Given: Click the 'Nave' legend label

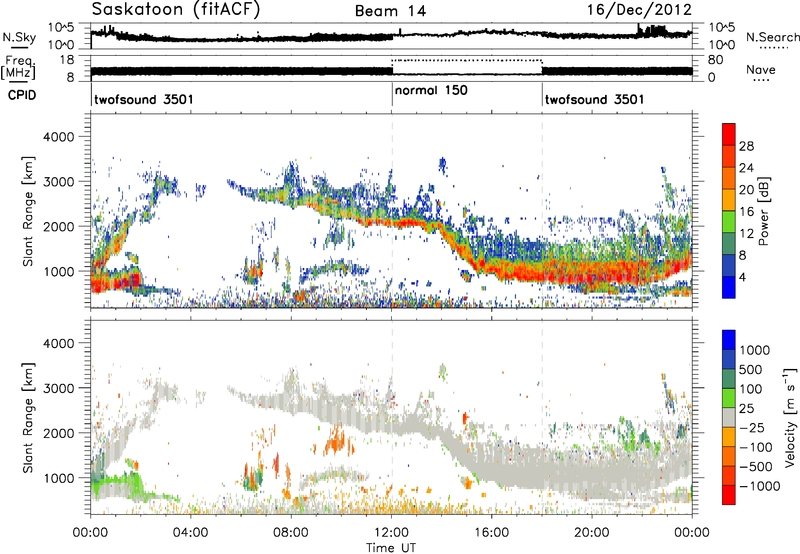Looking at the screenshot, I should [x=761, y=69].
